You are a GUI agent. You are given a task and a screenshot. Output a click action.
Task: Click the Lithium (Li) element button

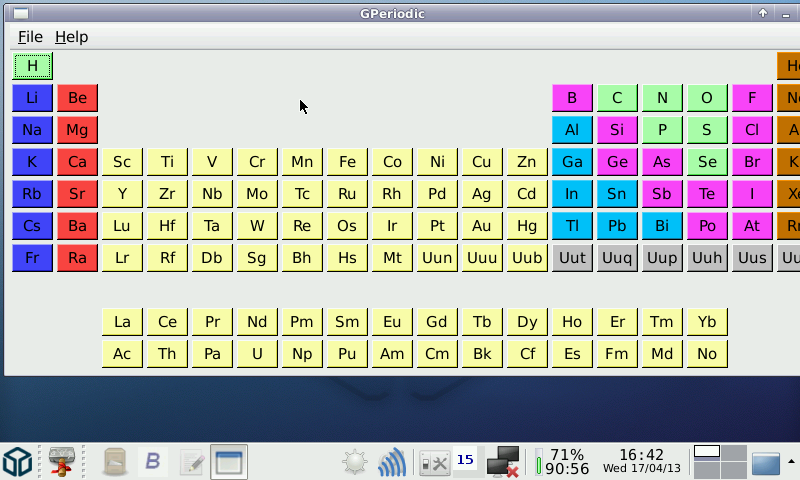click(x=32, y=98)
